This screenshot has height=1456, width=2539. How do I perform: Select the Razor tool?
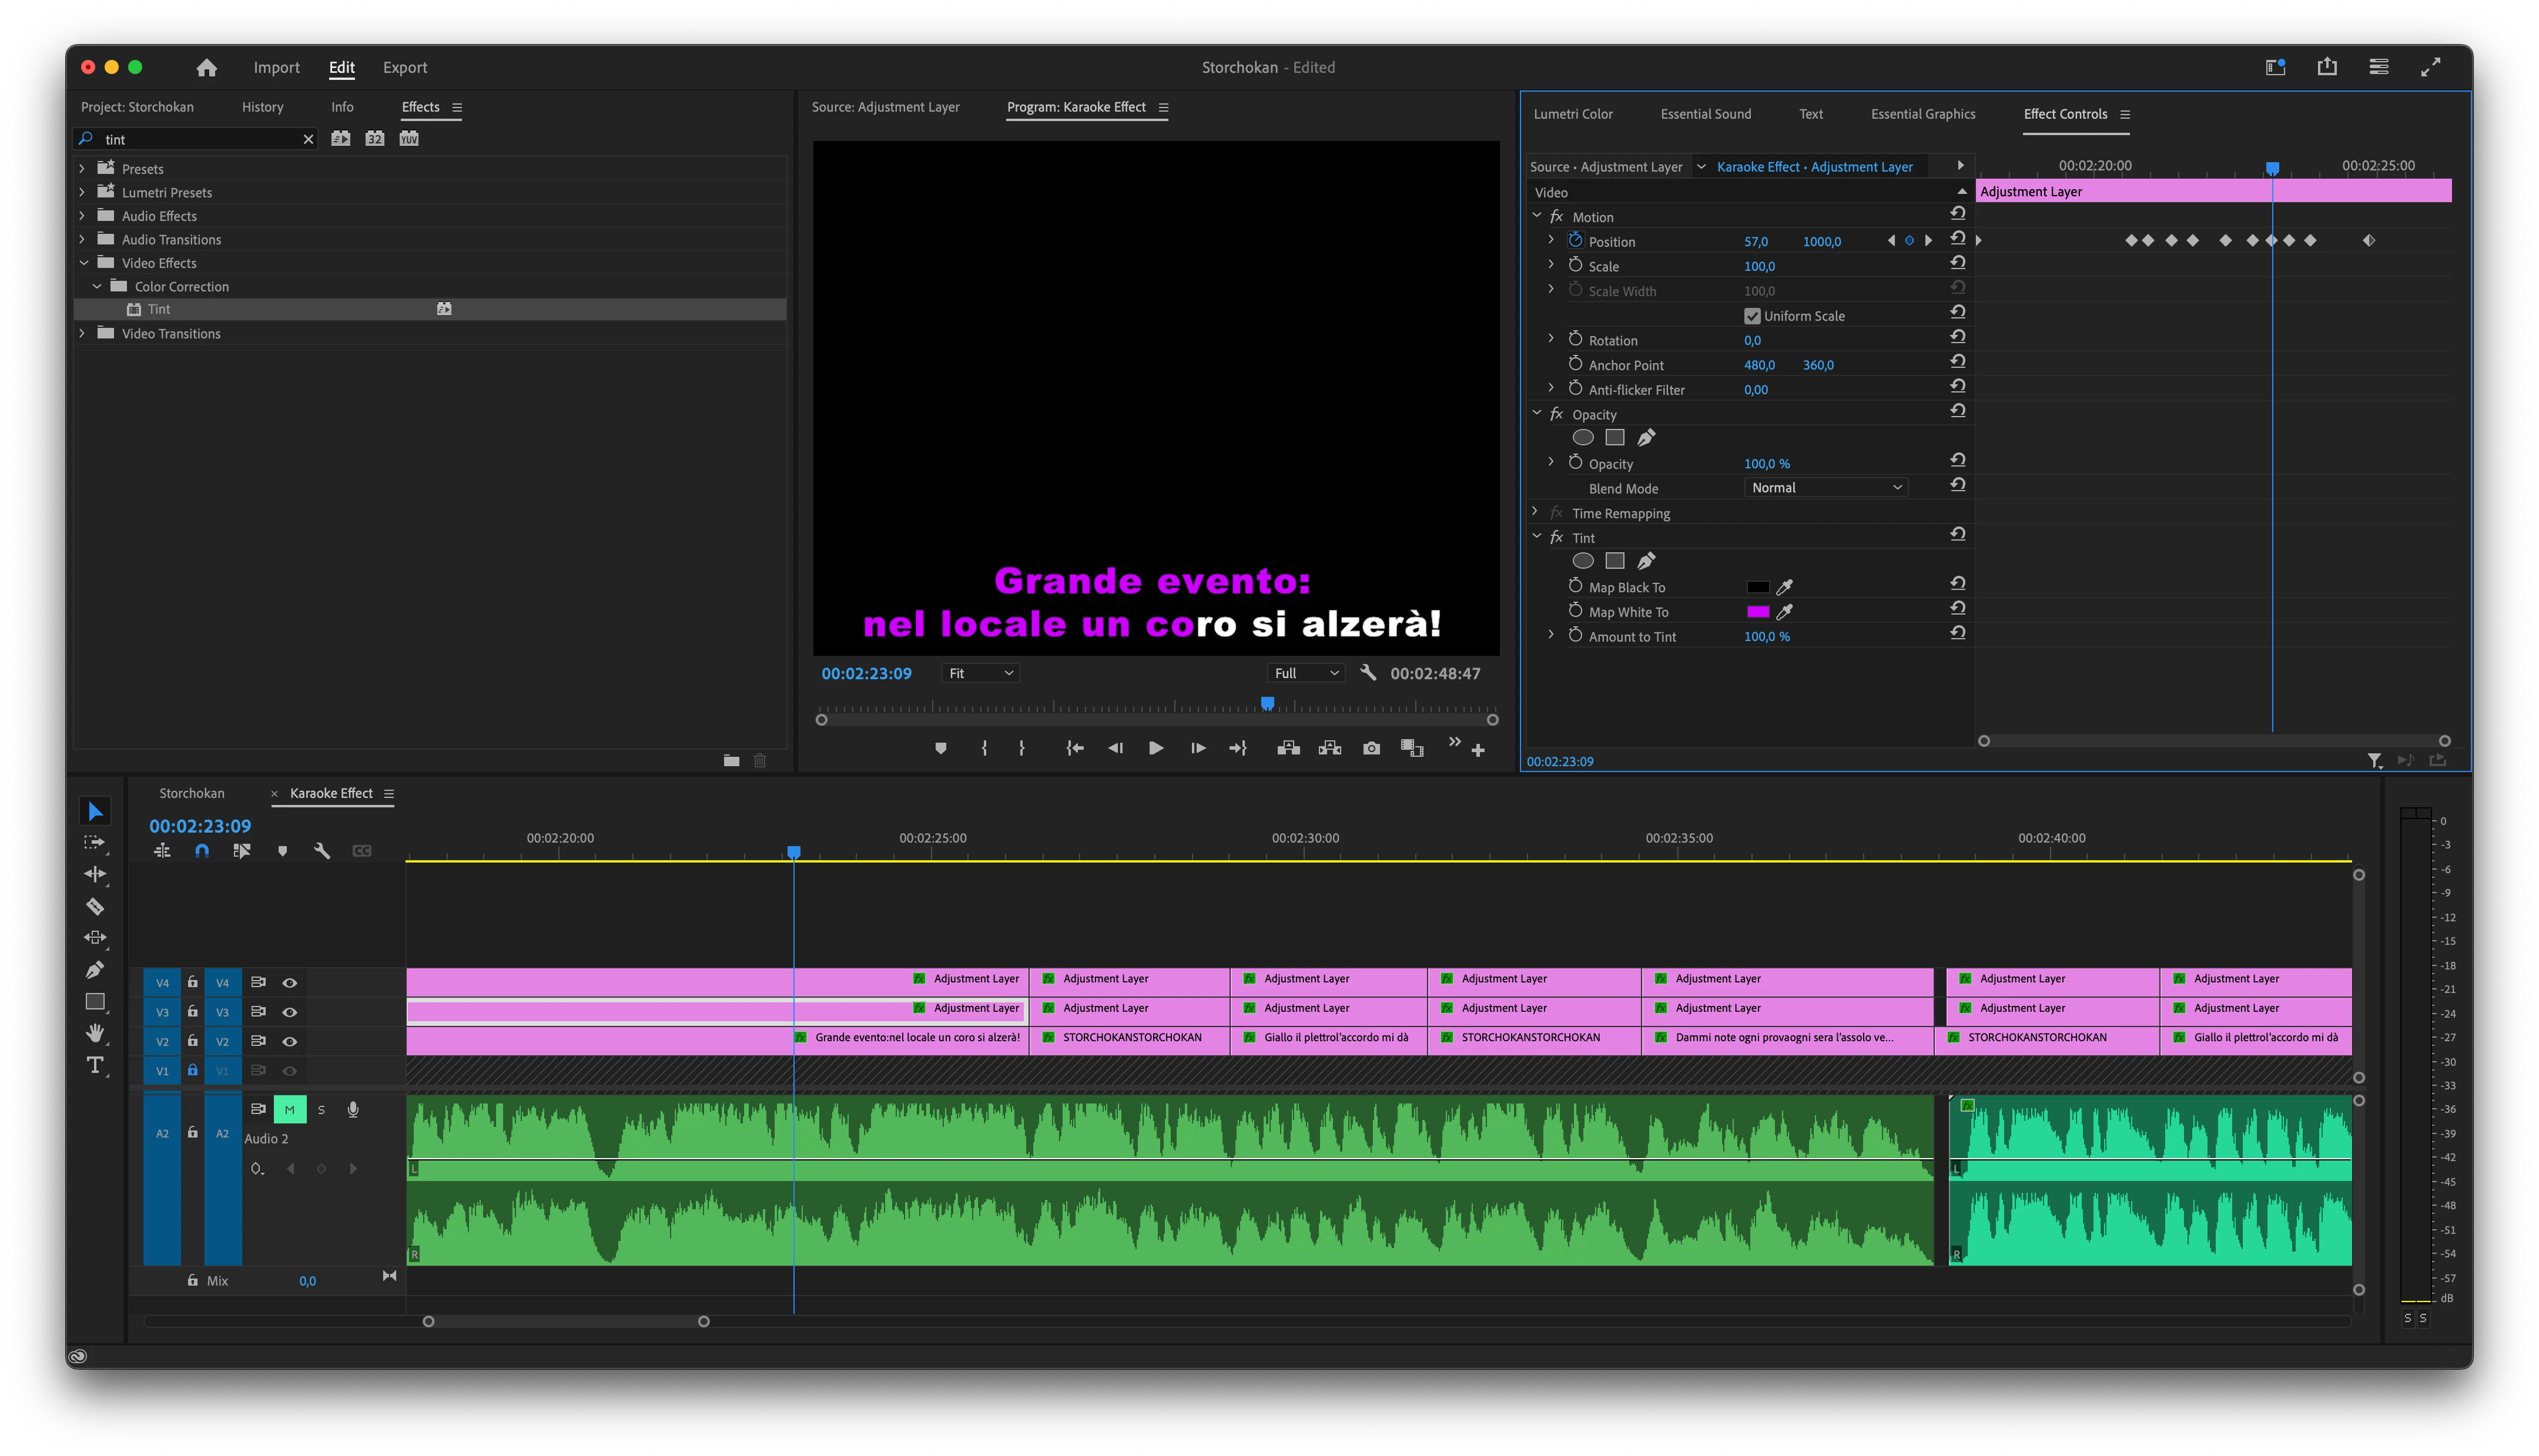(95, 907)
